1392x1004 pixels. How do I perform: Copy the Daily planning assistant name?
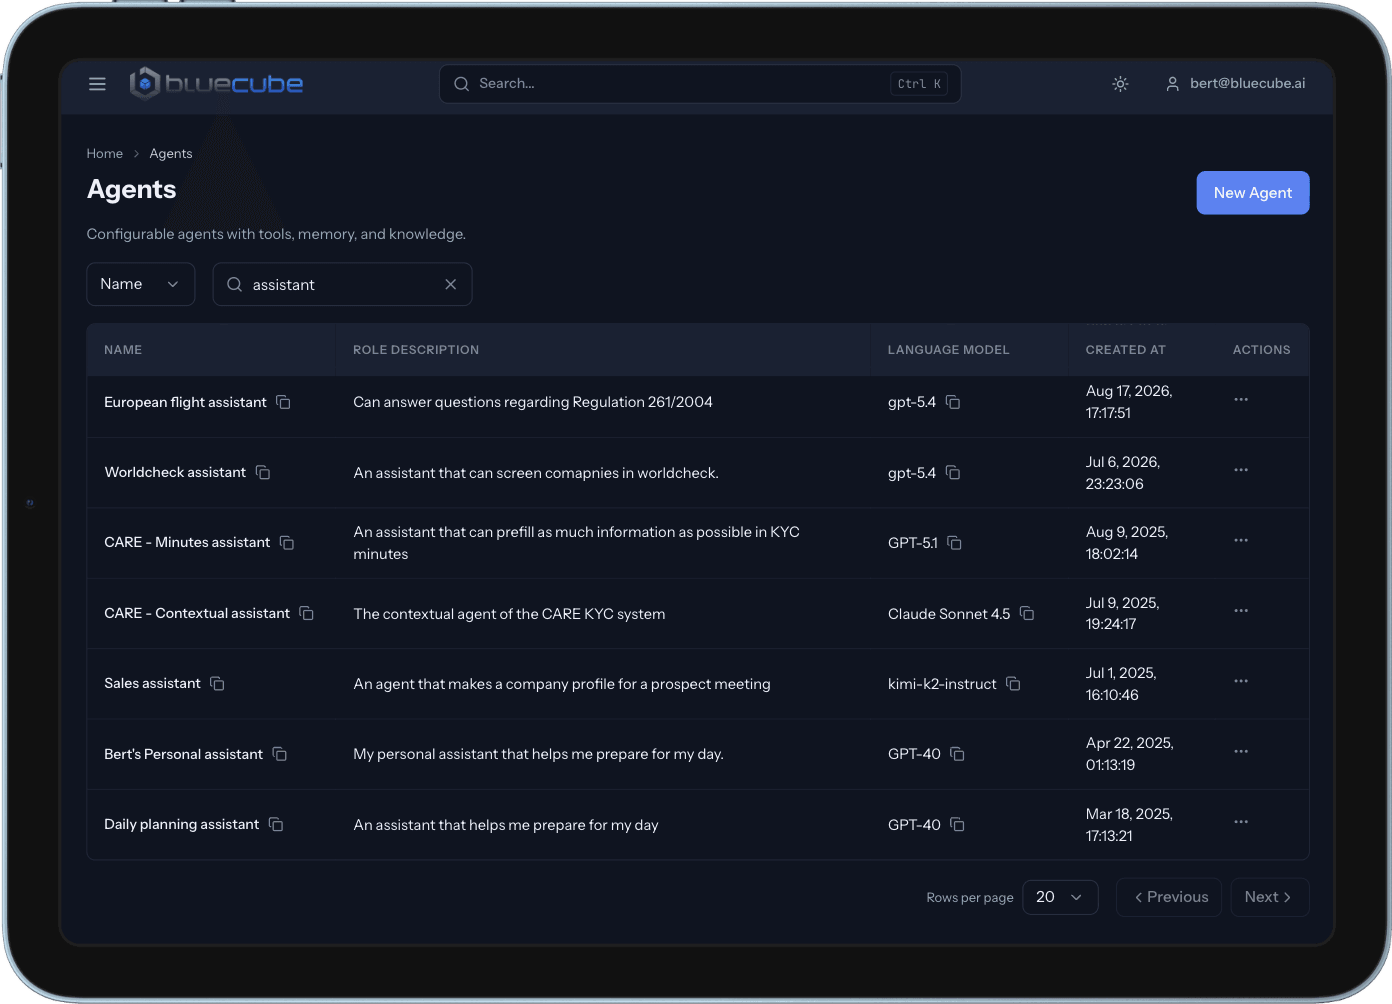276,825
